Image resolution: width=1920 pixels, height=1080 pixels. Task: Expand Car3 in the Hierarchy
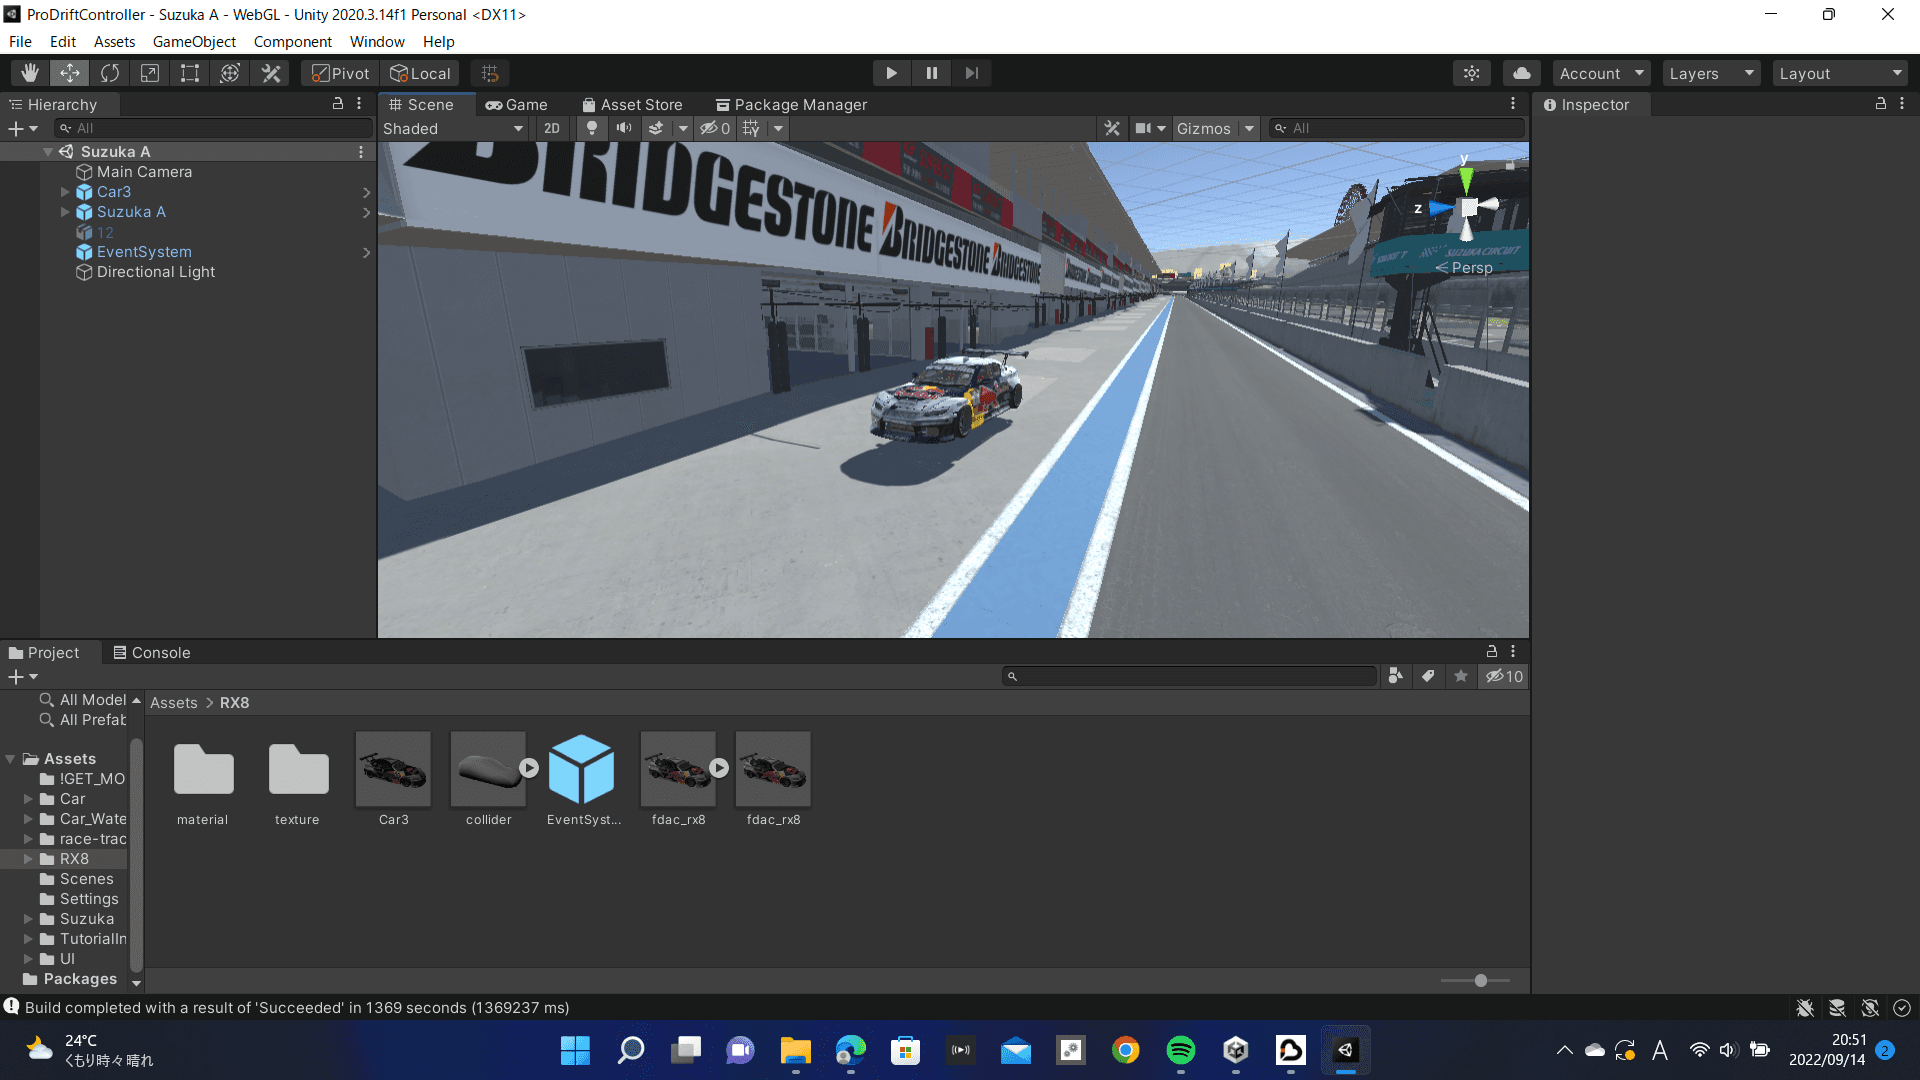click(x=65, y=192)
